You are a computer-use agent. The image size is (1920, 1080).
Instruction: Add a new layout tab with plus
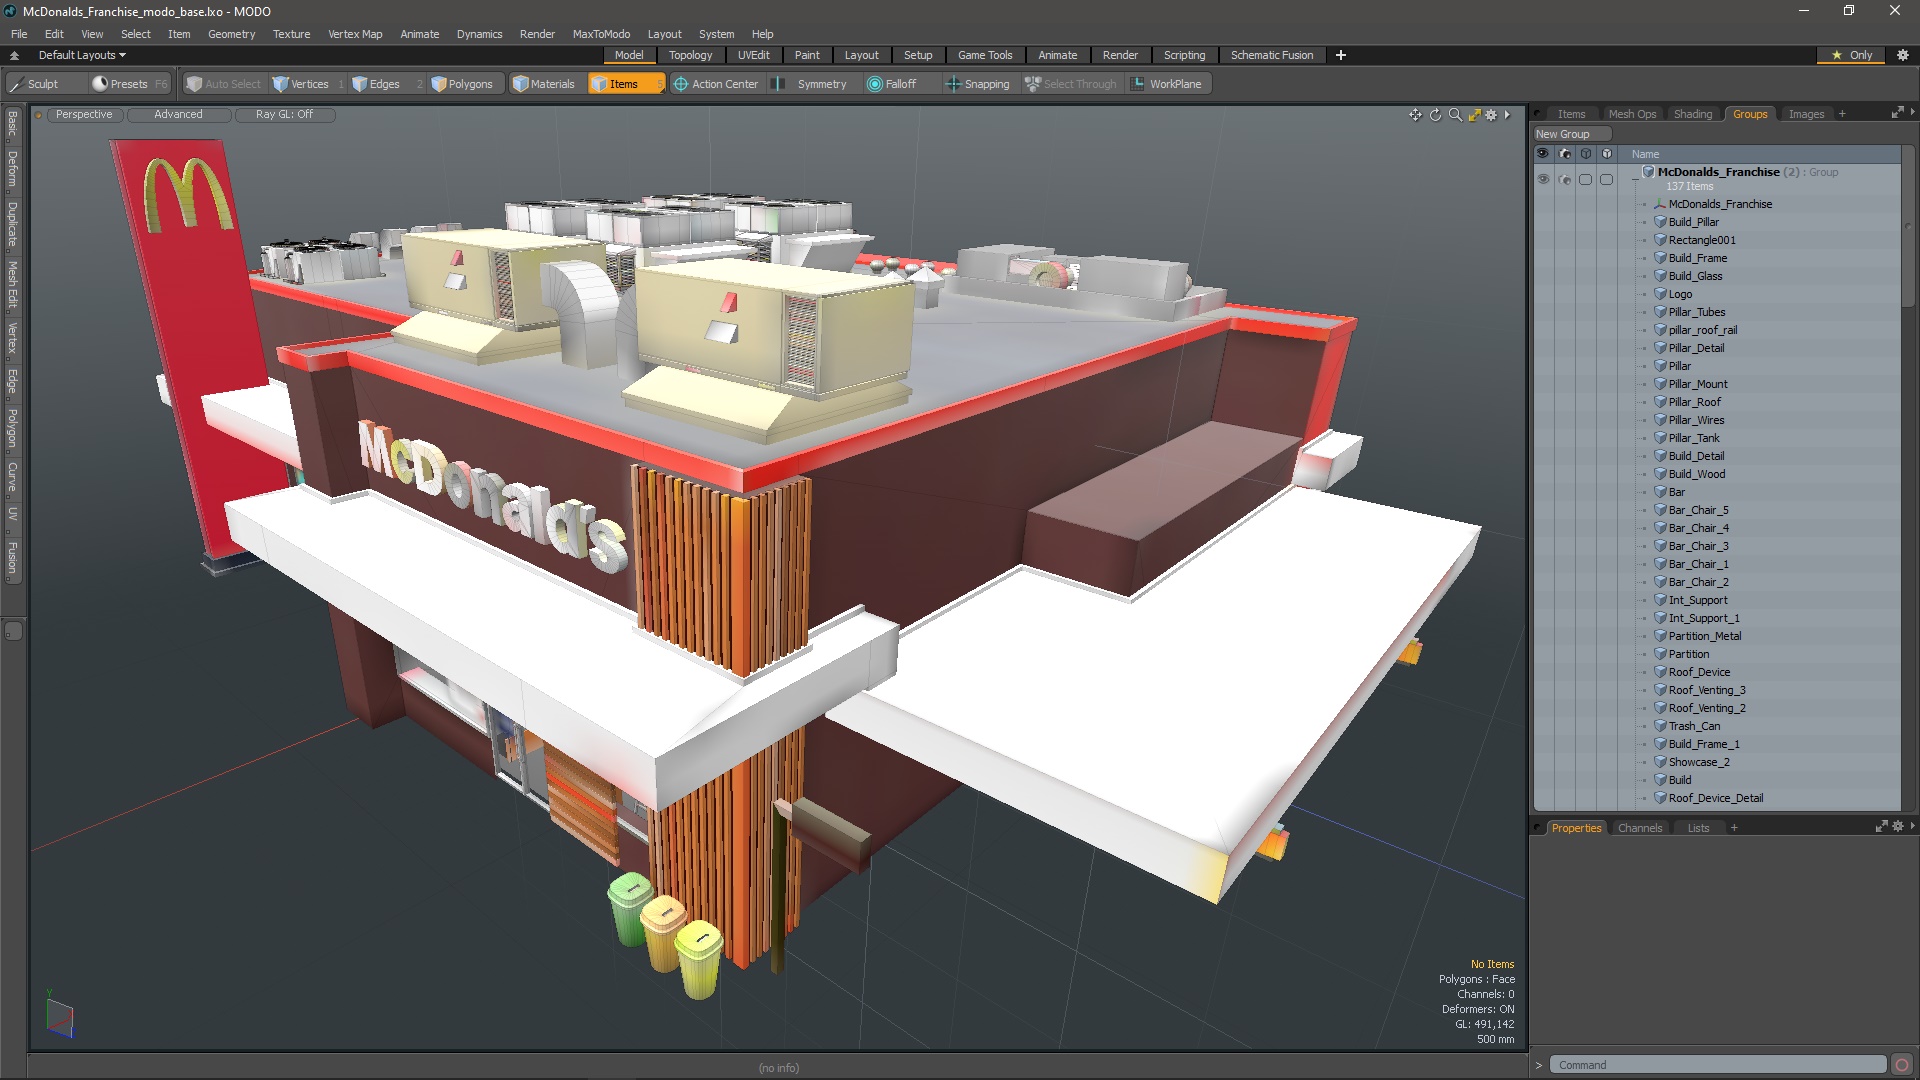[1341, 55]
